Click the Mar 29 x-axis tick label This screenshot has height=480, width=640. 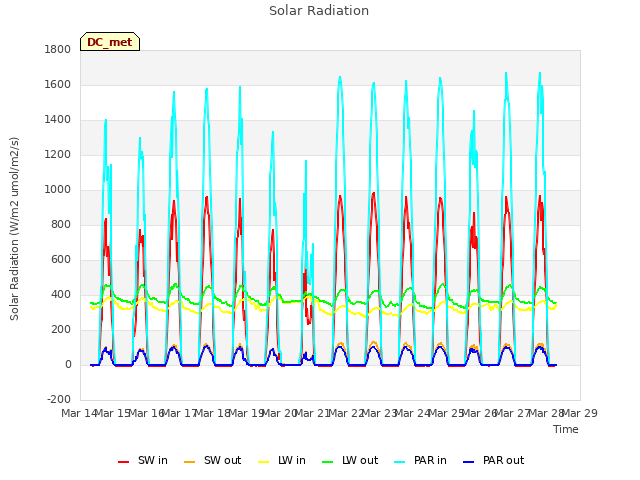coord(580,413)
